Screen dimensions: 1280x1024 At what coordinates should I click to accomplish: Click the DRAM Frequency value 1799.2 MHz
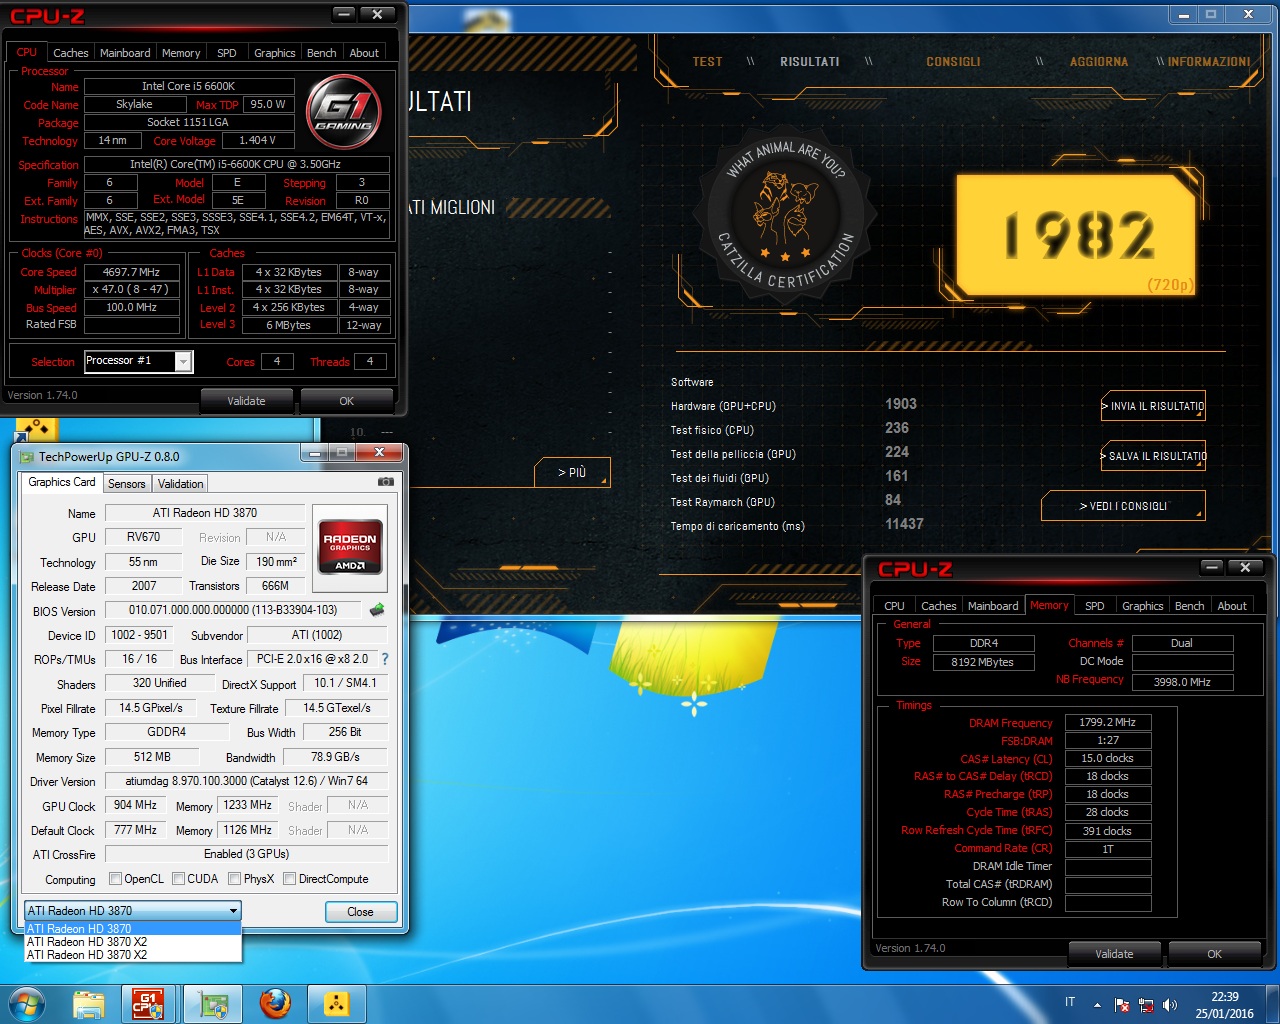(x=1108, y=722)
